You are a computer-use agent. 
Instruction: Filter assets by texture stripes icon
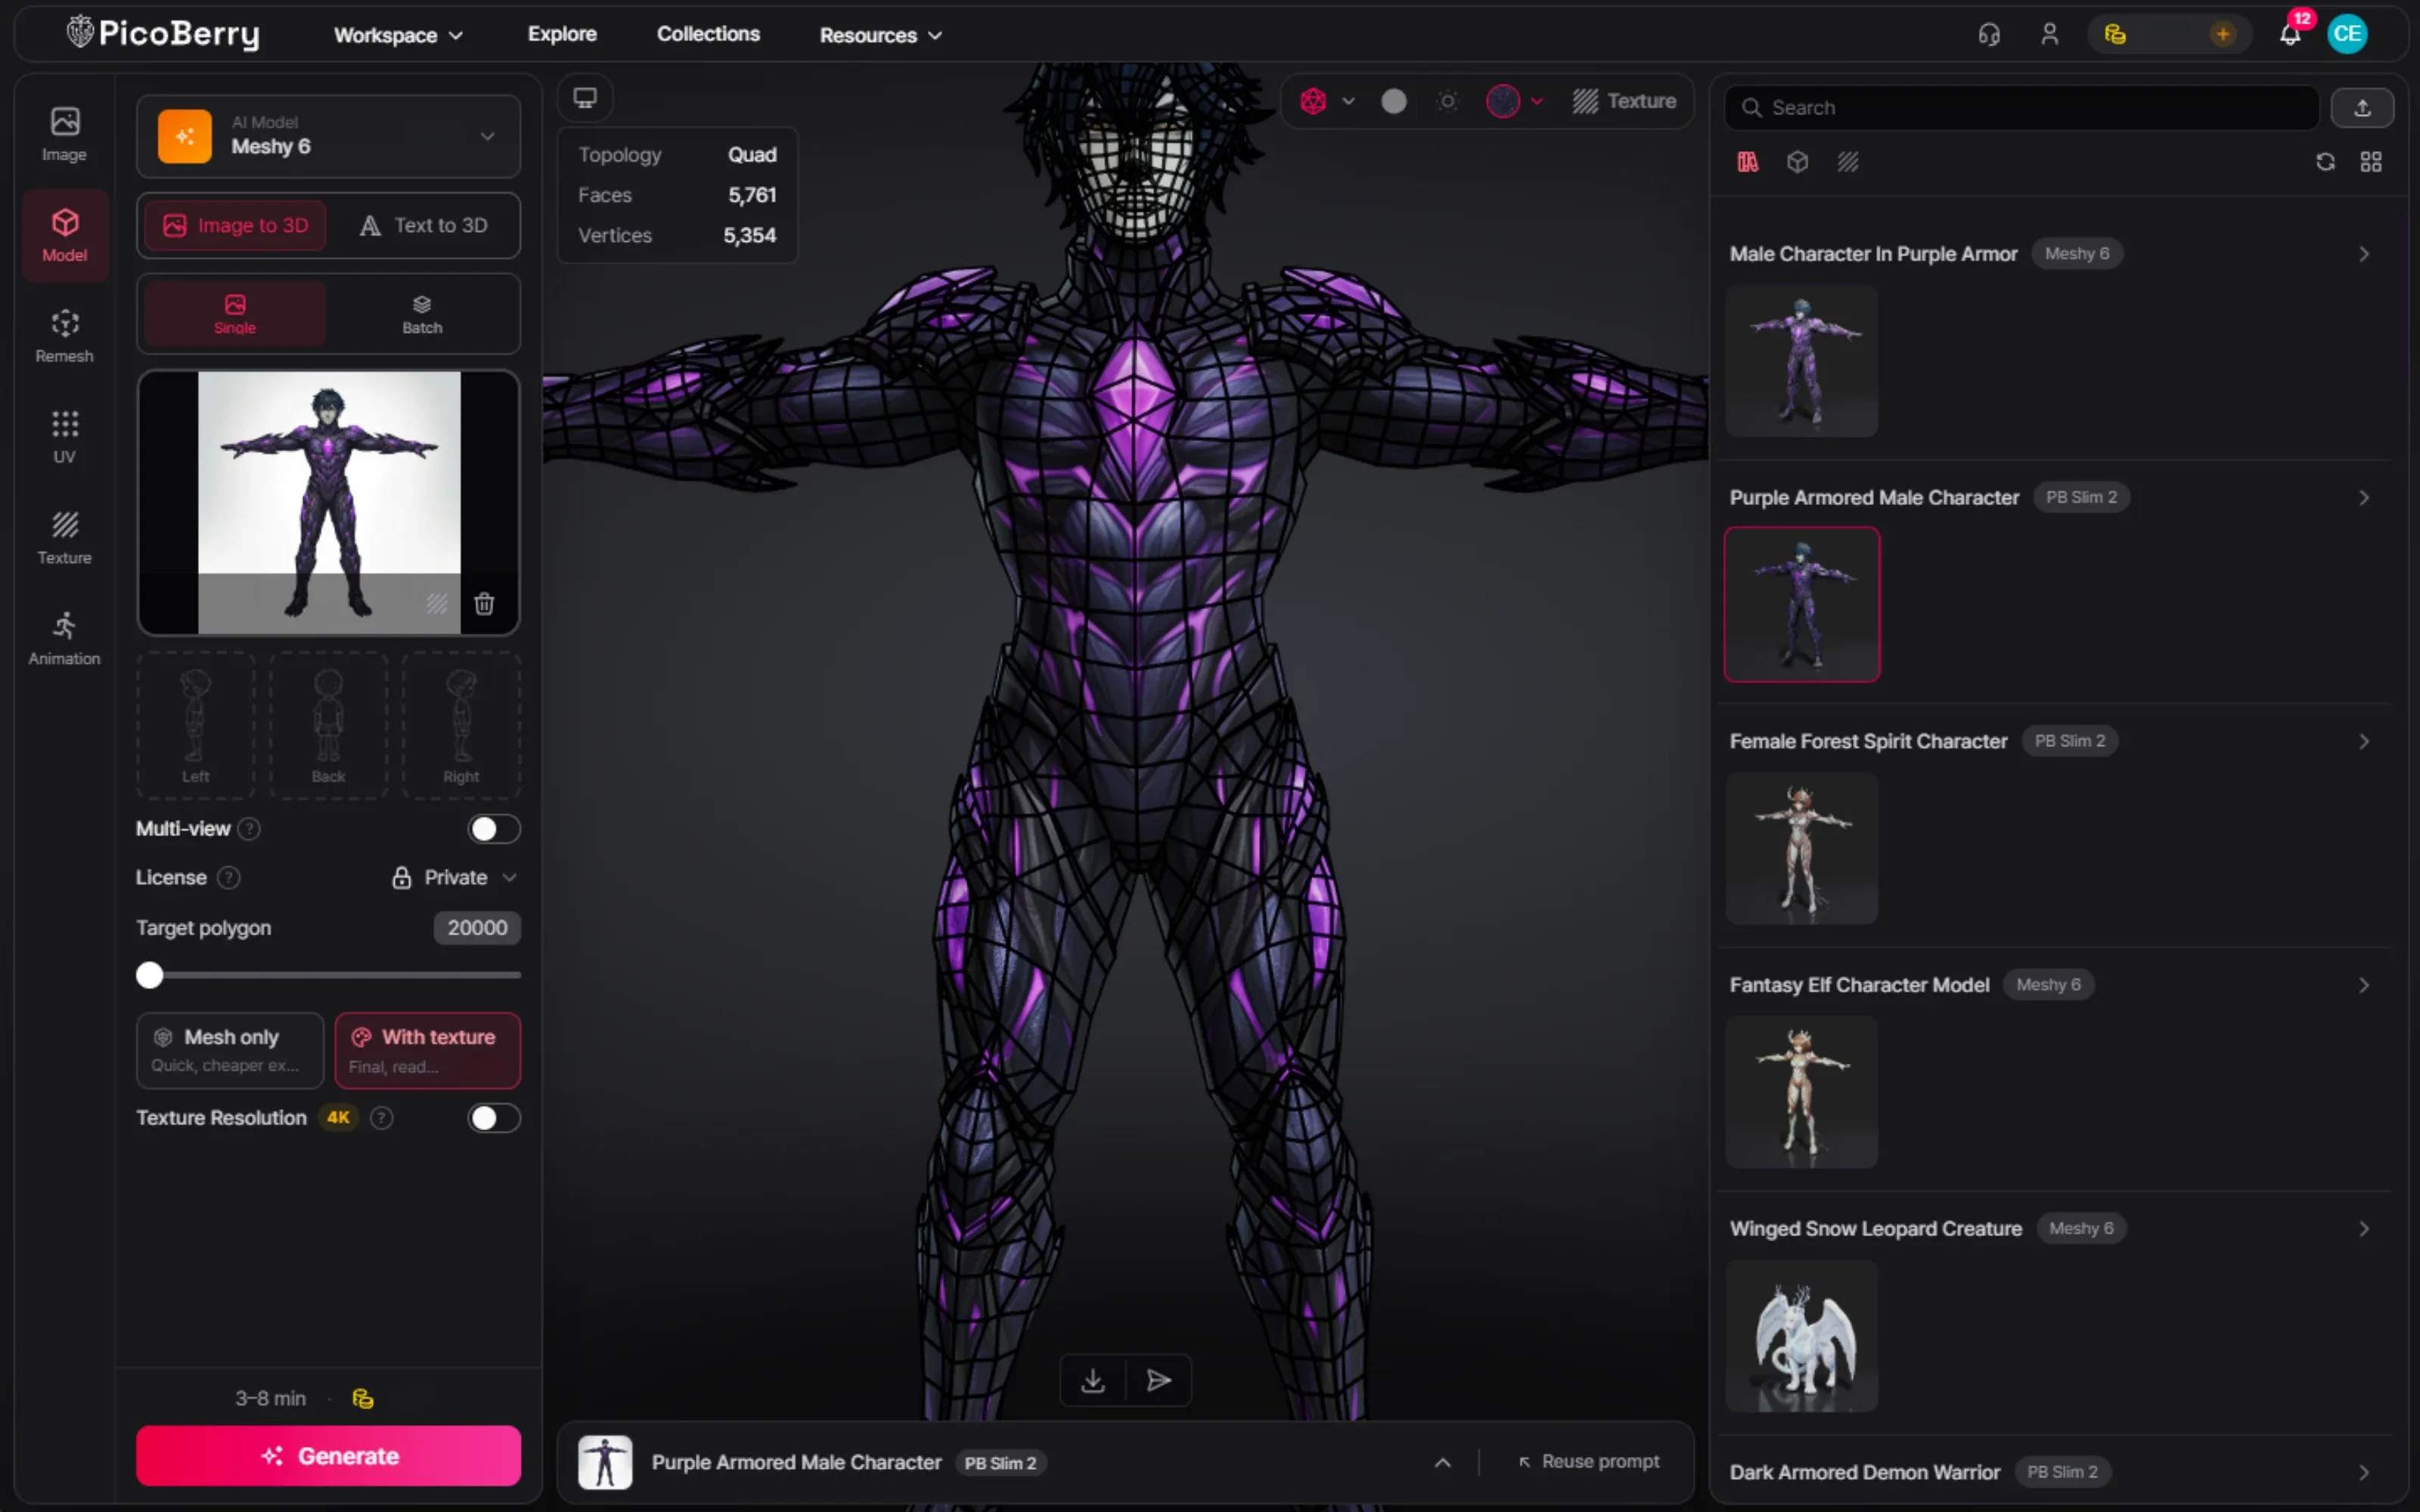pyautogui.click(x=1847, y=162)
